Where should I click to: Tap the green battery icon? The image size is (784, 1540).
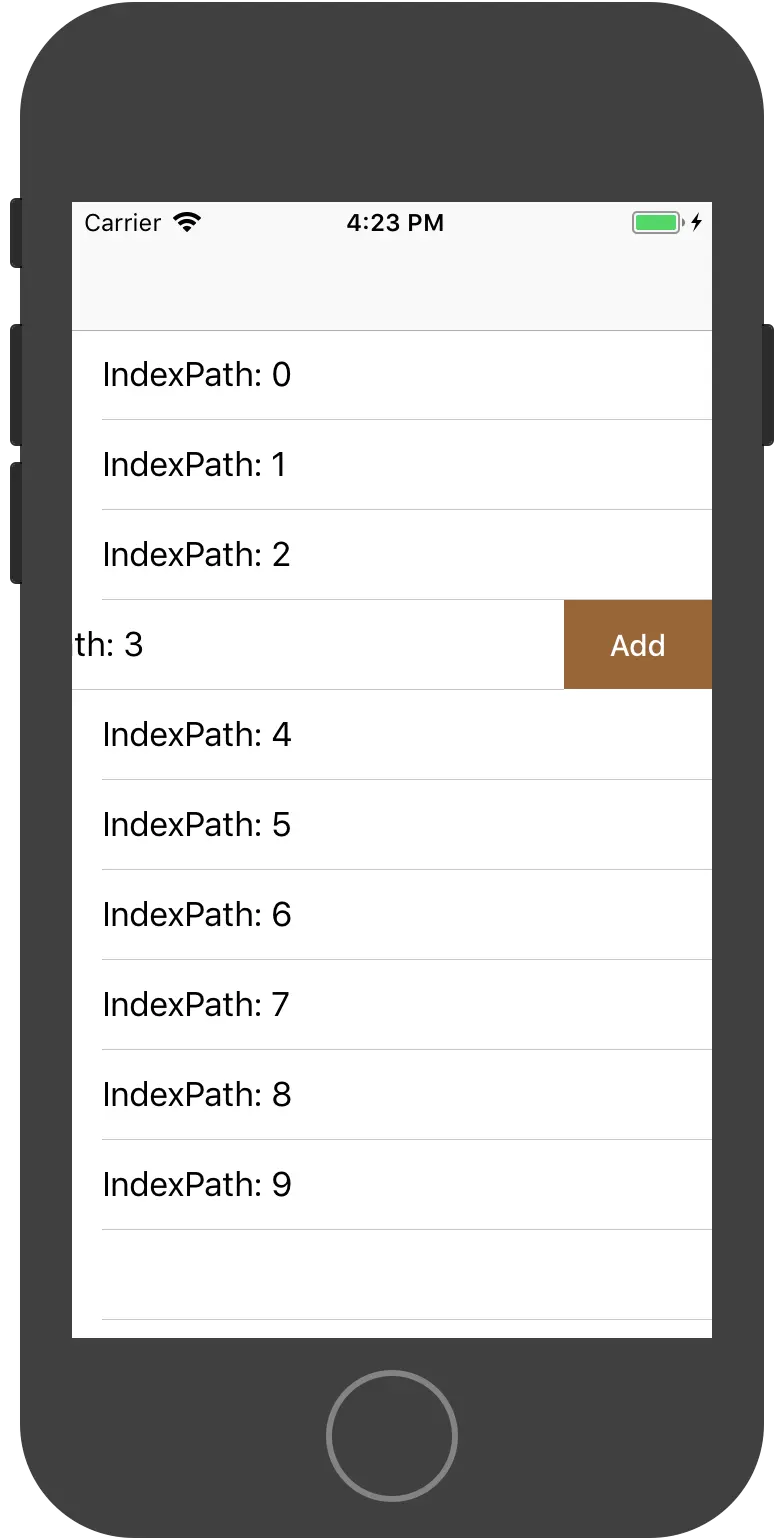[656, 222]
